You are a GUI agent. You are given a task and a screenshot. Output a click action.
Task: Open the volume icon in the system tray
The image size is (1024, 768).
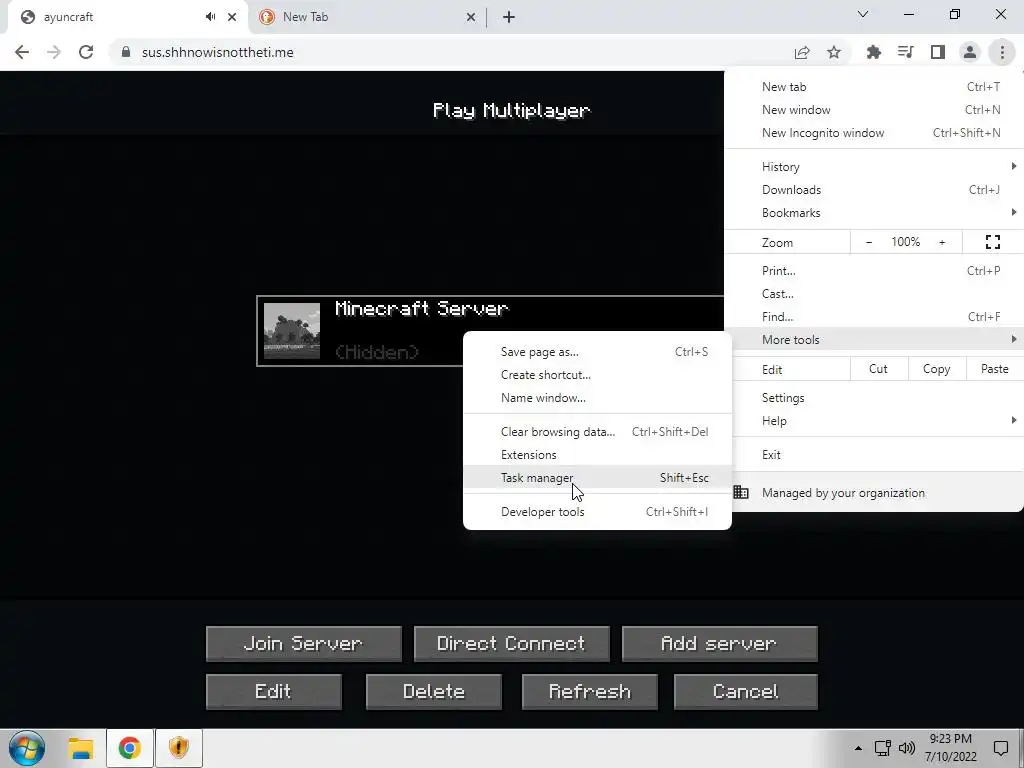[x=906, y=748]
